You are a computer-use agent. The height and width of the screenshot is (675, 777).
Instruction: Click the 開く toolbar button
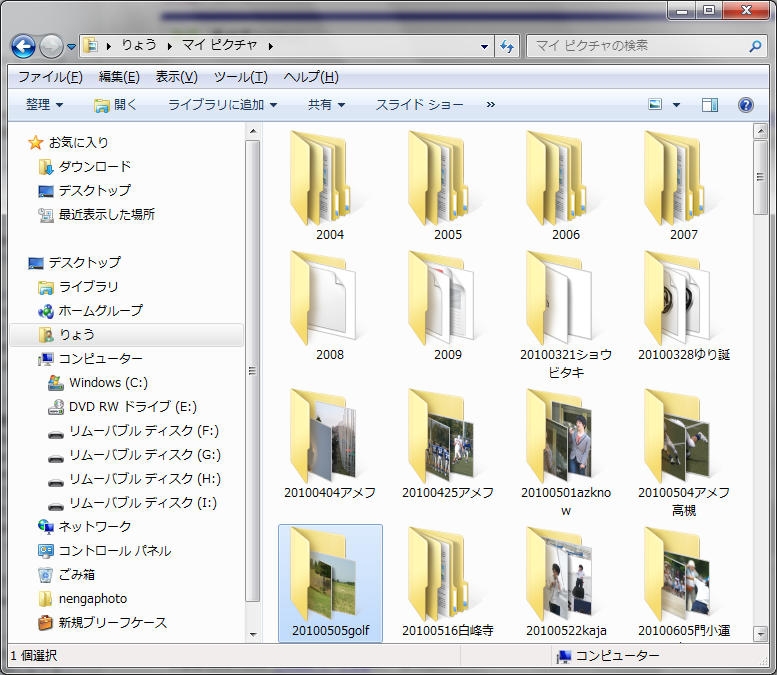(x=115, y=105)
